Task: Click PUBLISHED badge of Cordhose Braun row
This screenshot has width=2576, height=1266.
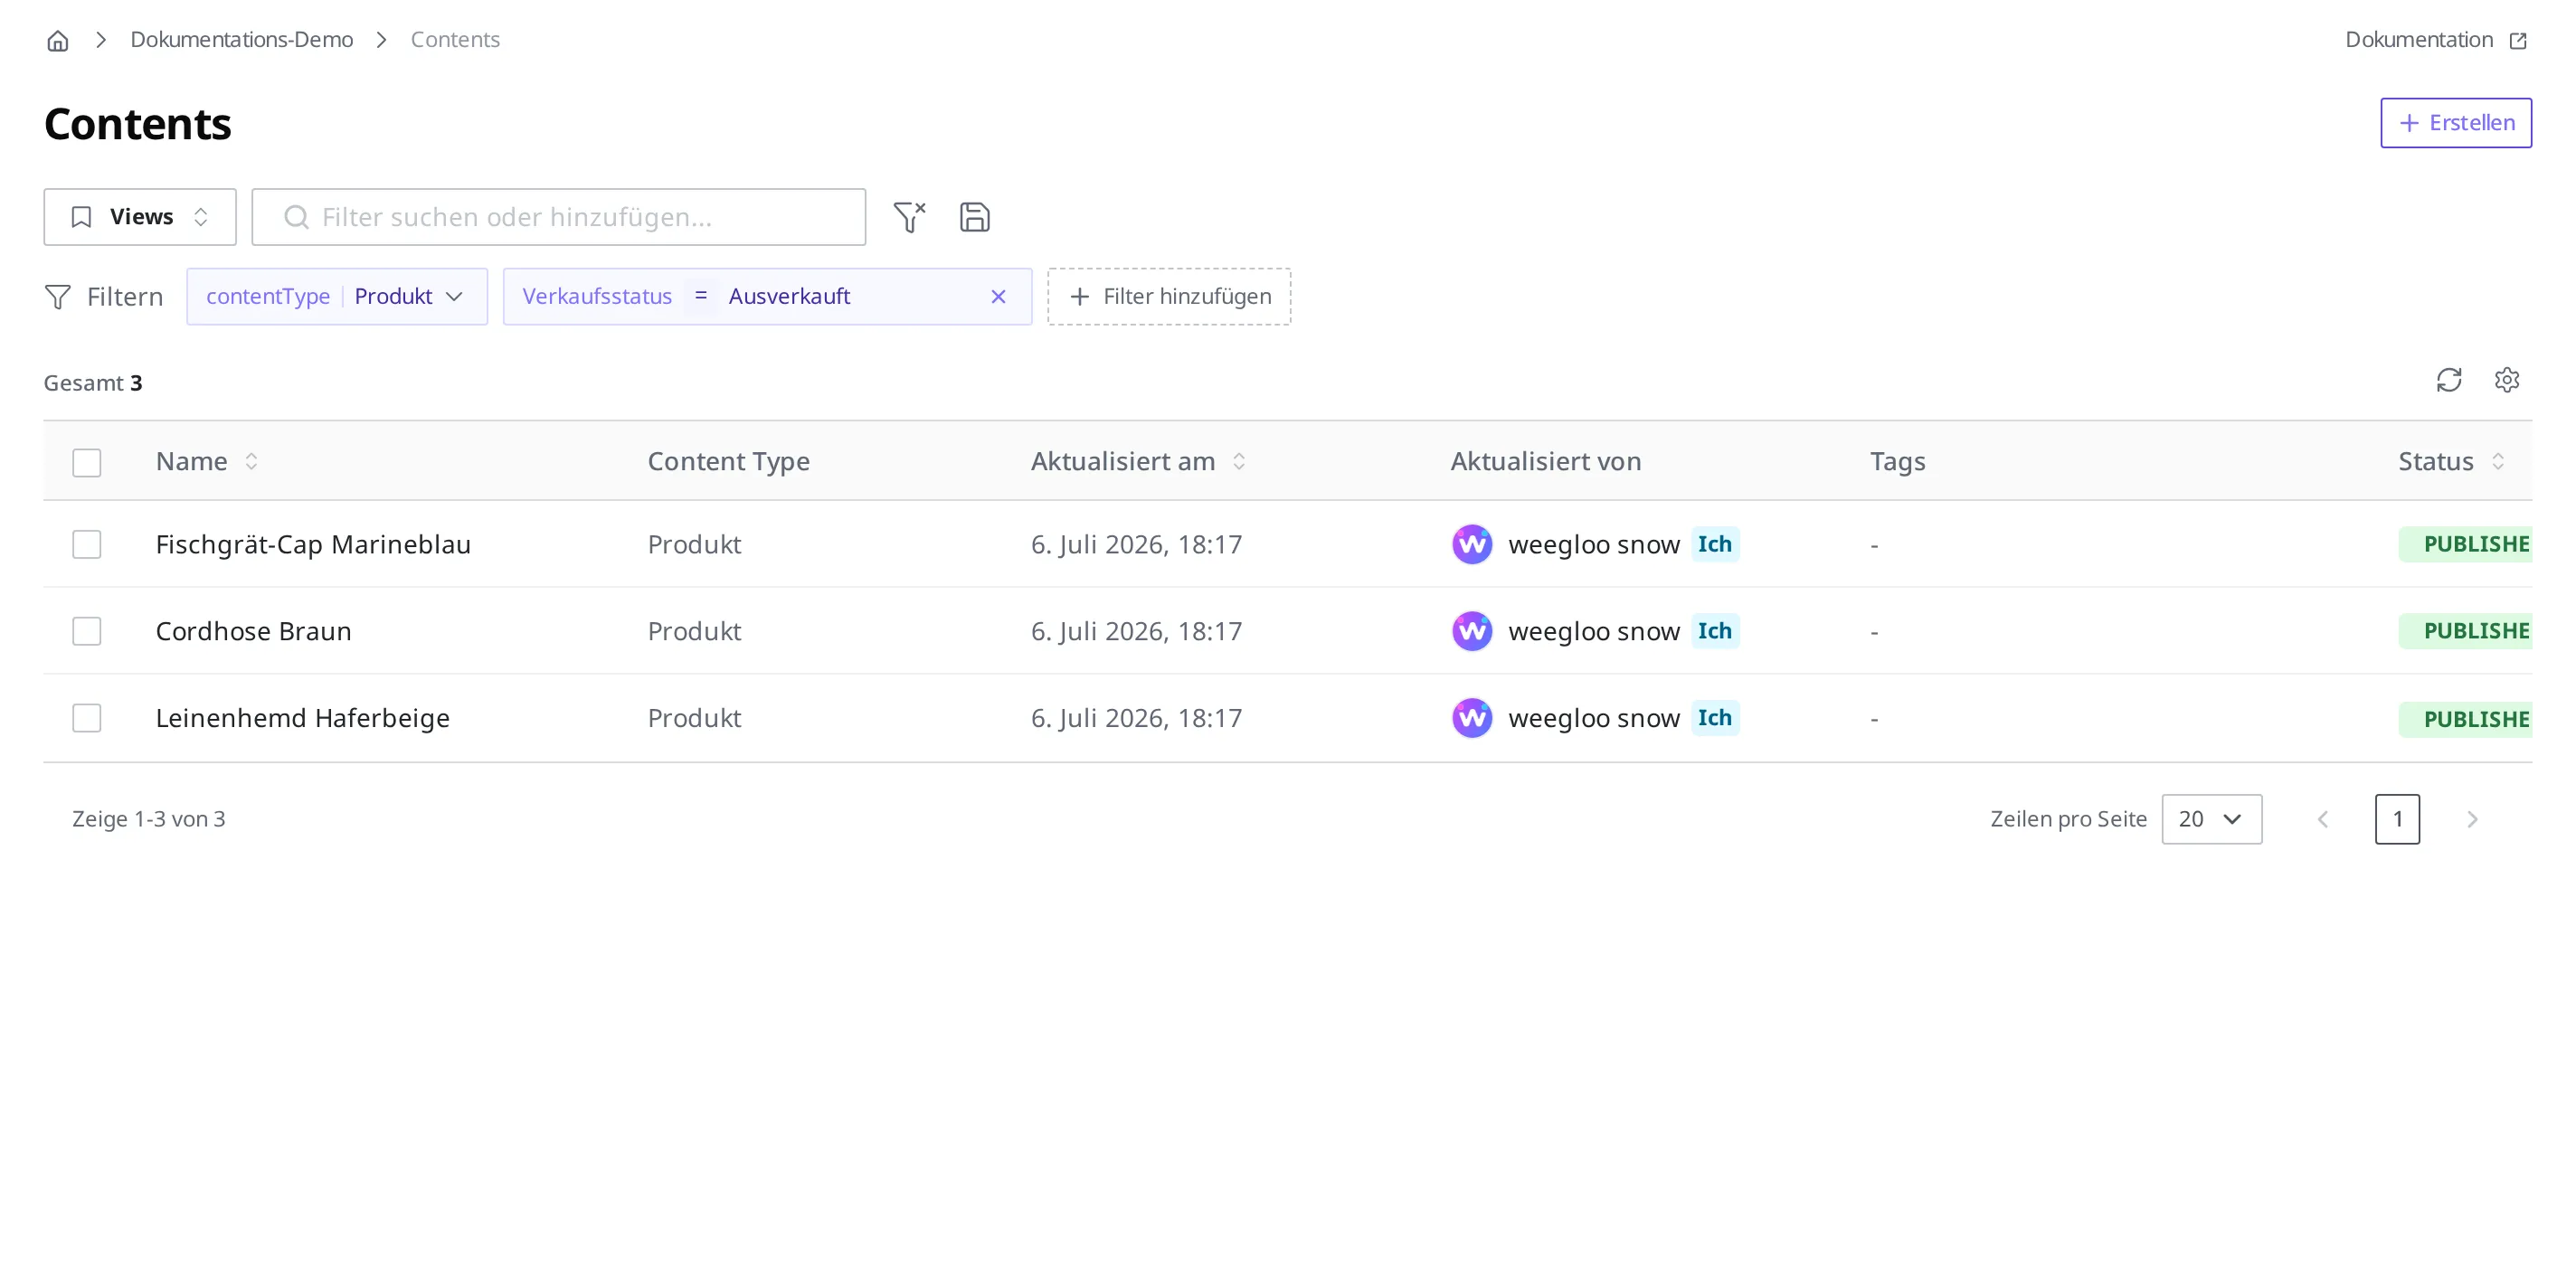Action: pyautogui.click(x=2465, y=631)
